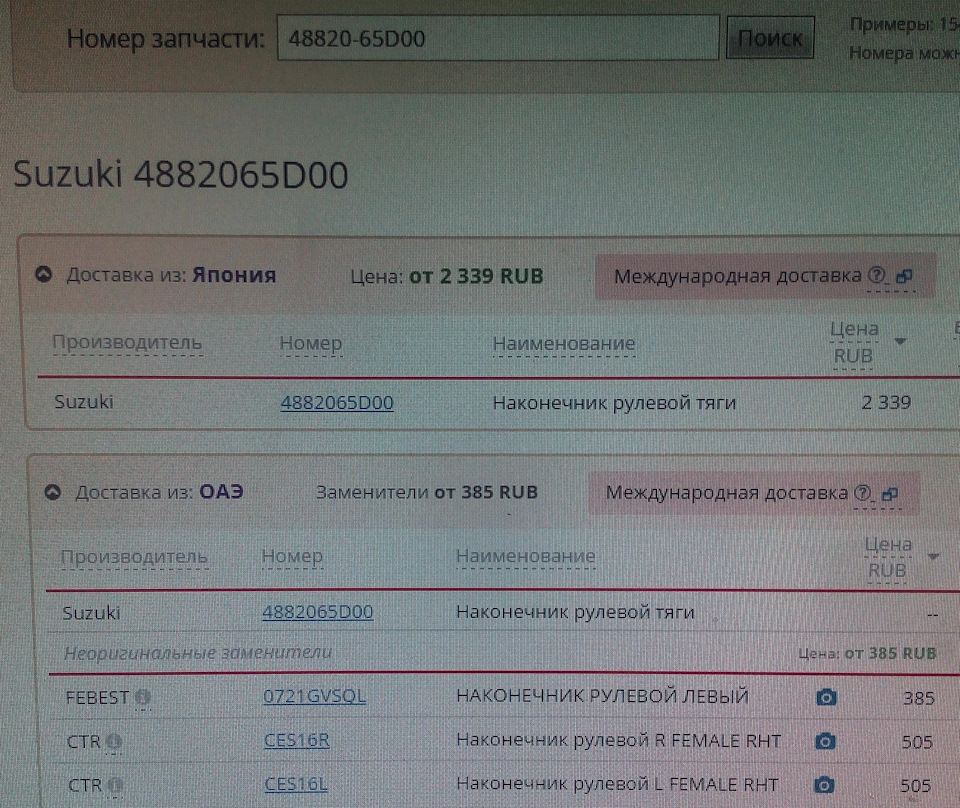The width and height of the screenshot is (960, 808).
Task: Collapse the Япония delivery section
Action: point(43,274)
